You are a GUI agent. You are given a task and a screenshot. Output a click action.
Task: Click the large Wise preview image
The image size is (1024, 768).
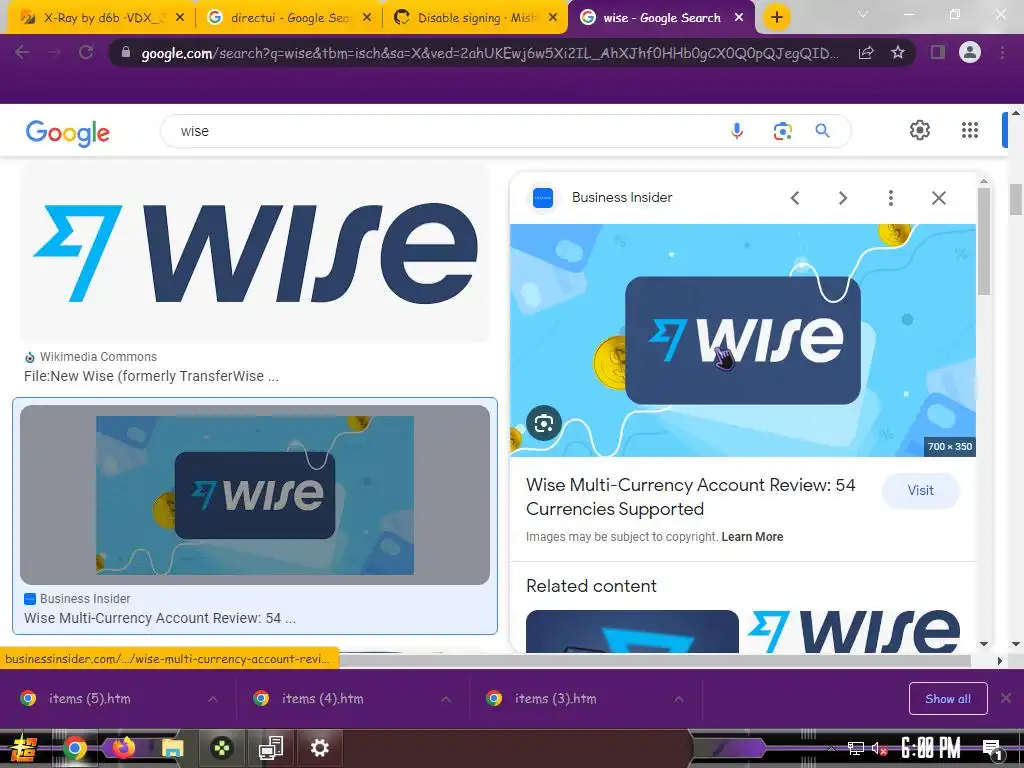743,340
